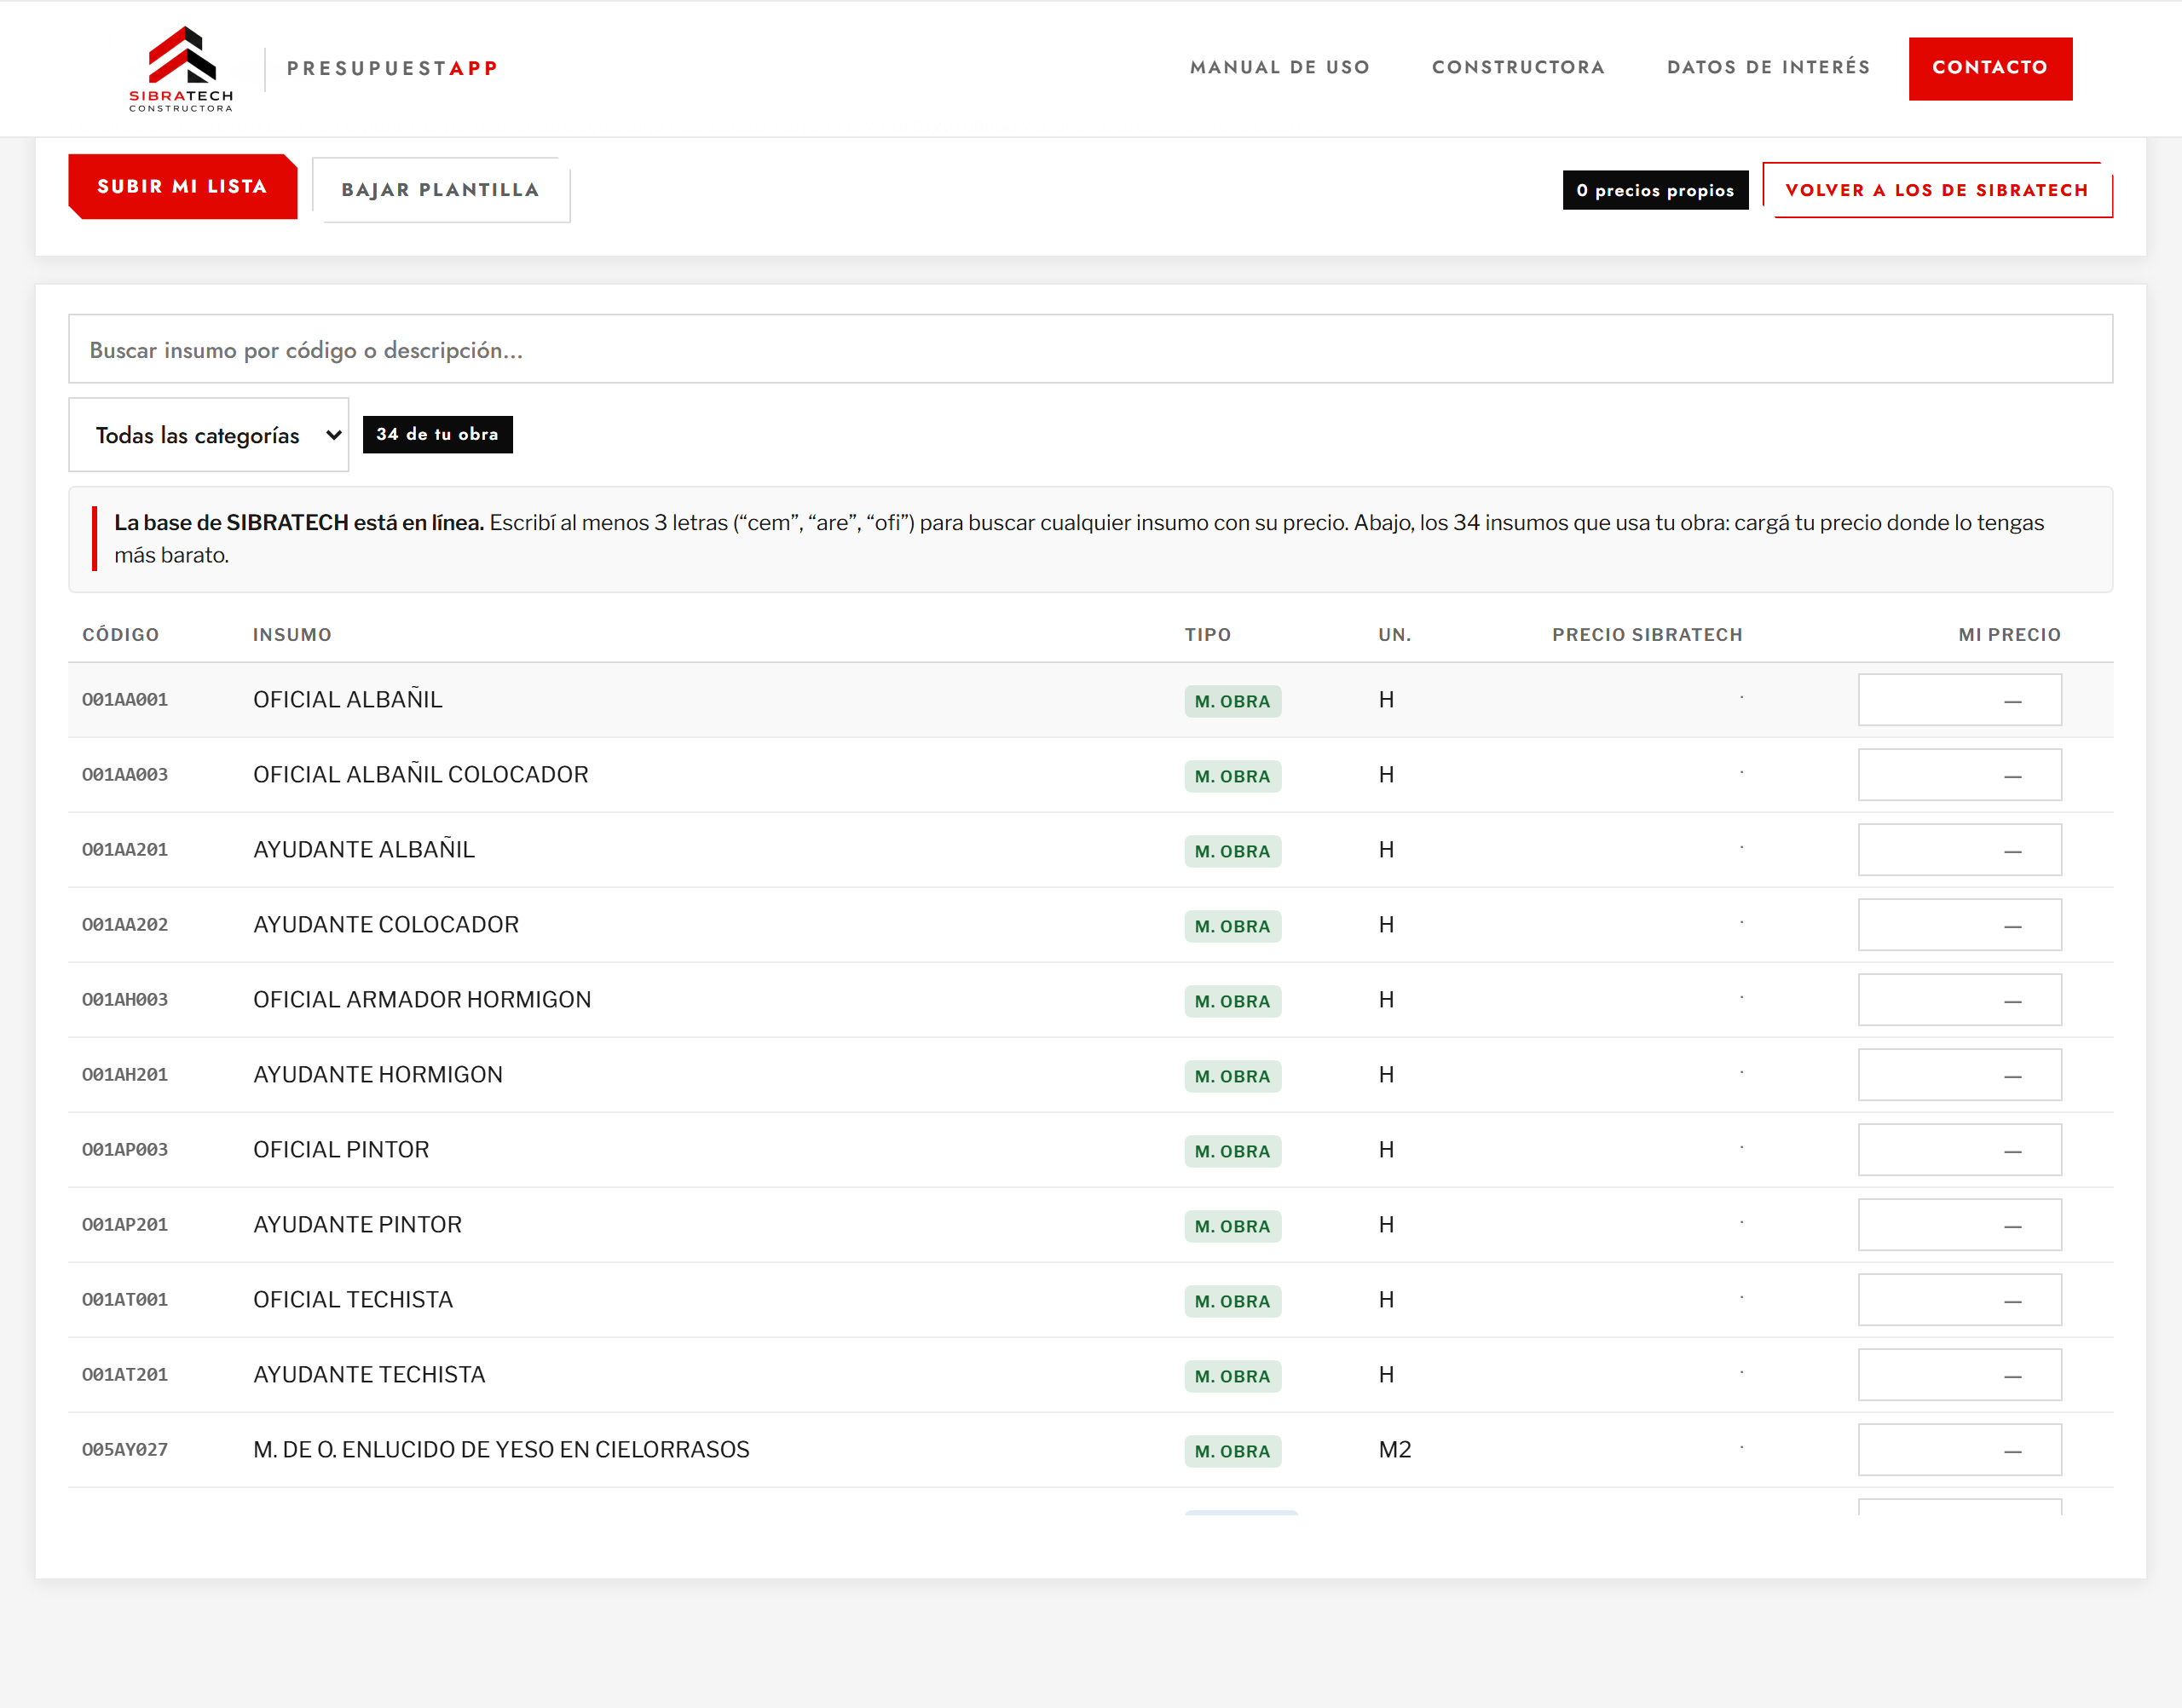Click Mi Precio field for Ayudante Colocador
This screenshot has width=2182, height=1708.
tap(1959, 925)
